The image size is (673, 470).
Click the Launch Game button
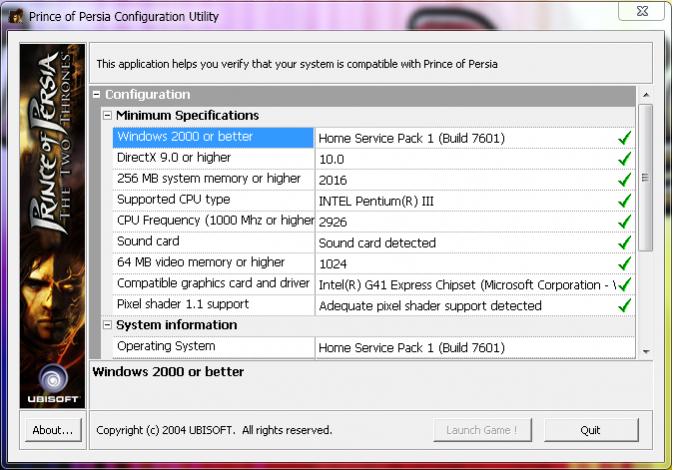[x=482, y=430]
